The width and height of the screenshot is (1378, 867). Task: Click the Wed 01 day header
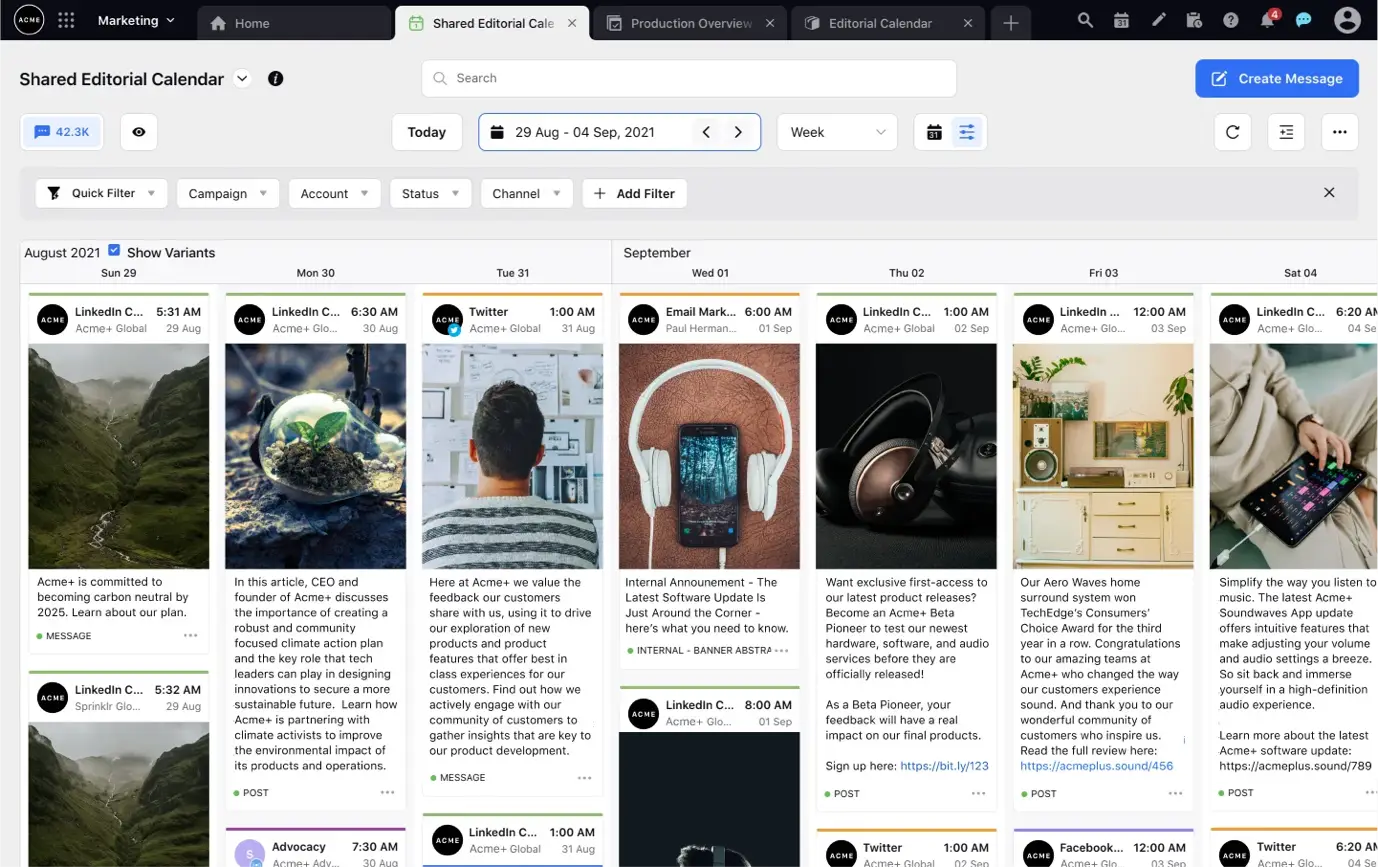coord(710,272)
